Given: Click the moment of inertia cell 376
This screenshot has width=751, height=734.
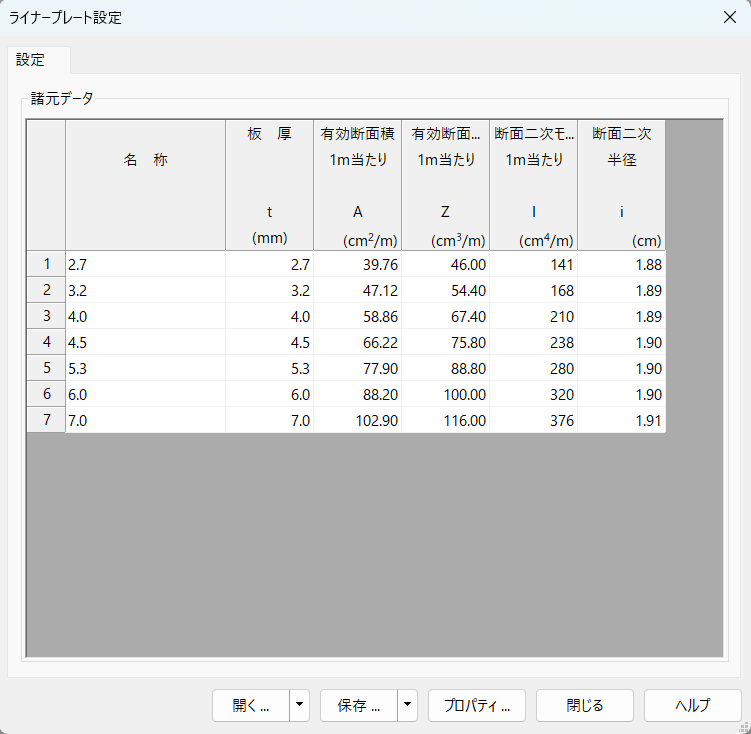Looking at the screenshot, I should [x=533, y=420].
